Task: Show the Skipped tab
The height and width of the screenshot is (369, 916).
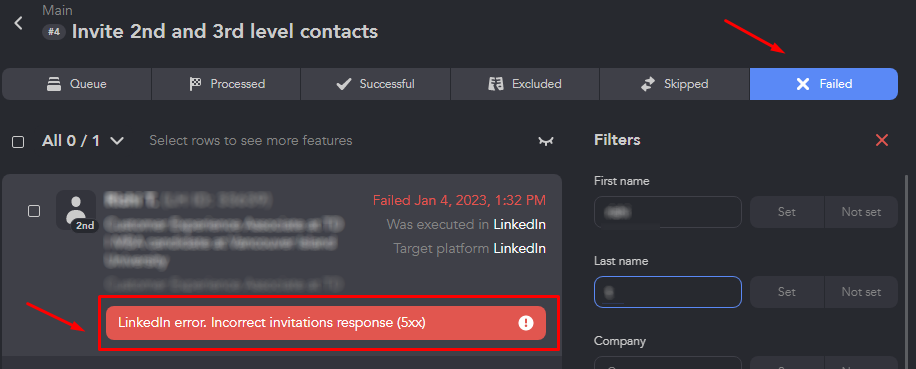Action: tap(674, 84)
